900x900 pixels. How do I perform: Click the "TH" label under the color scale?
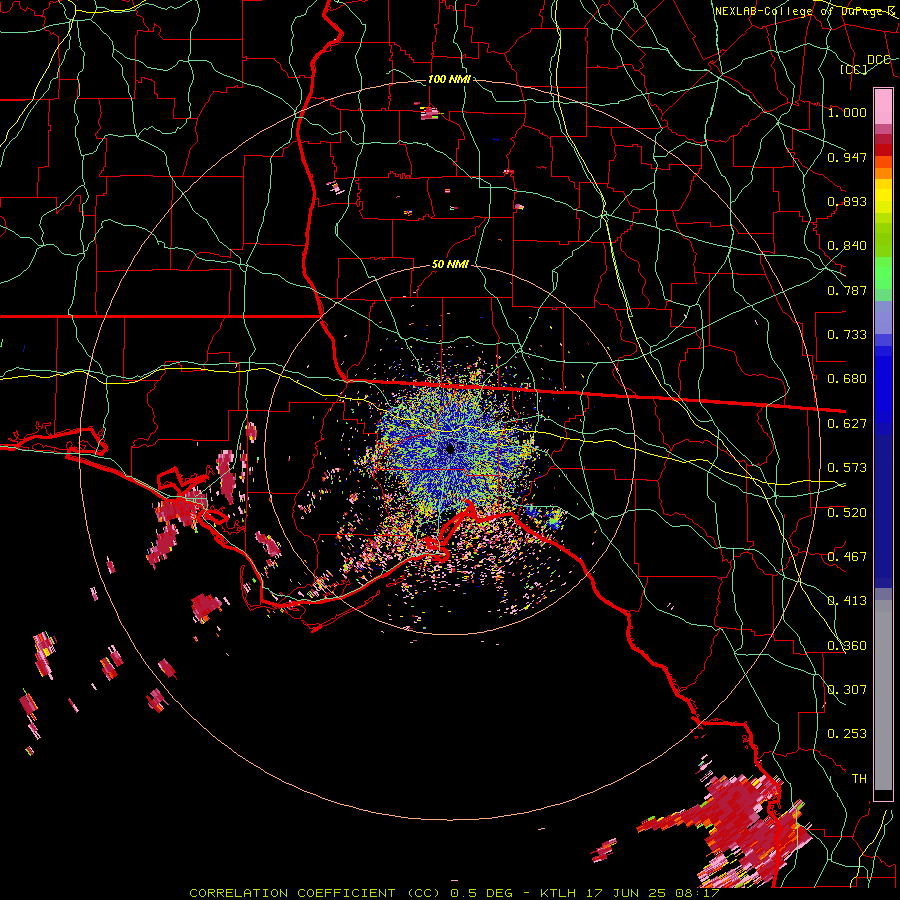click(x=859, y=779)
